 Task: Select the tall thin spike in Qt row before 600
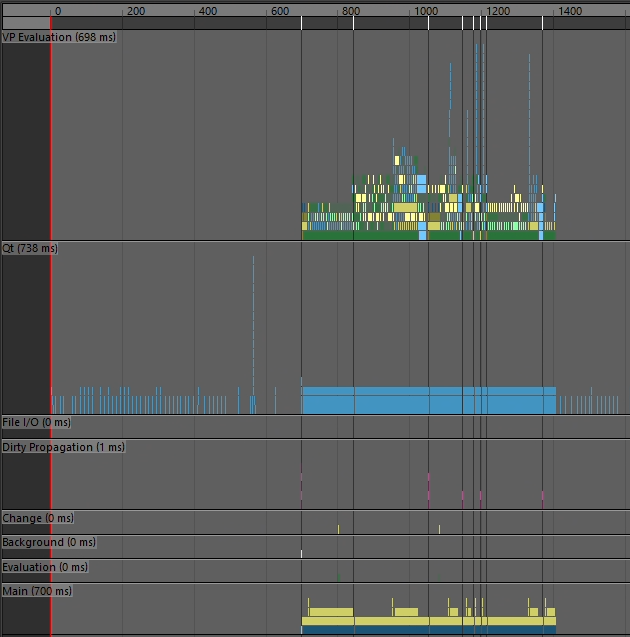pos(253,325)
